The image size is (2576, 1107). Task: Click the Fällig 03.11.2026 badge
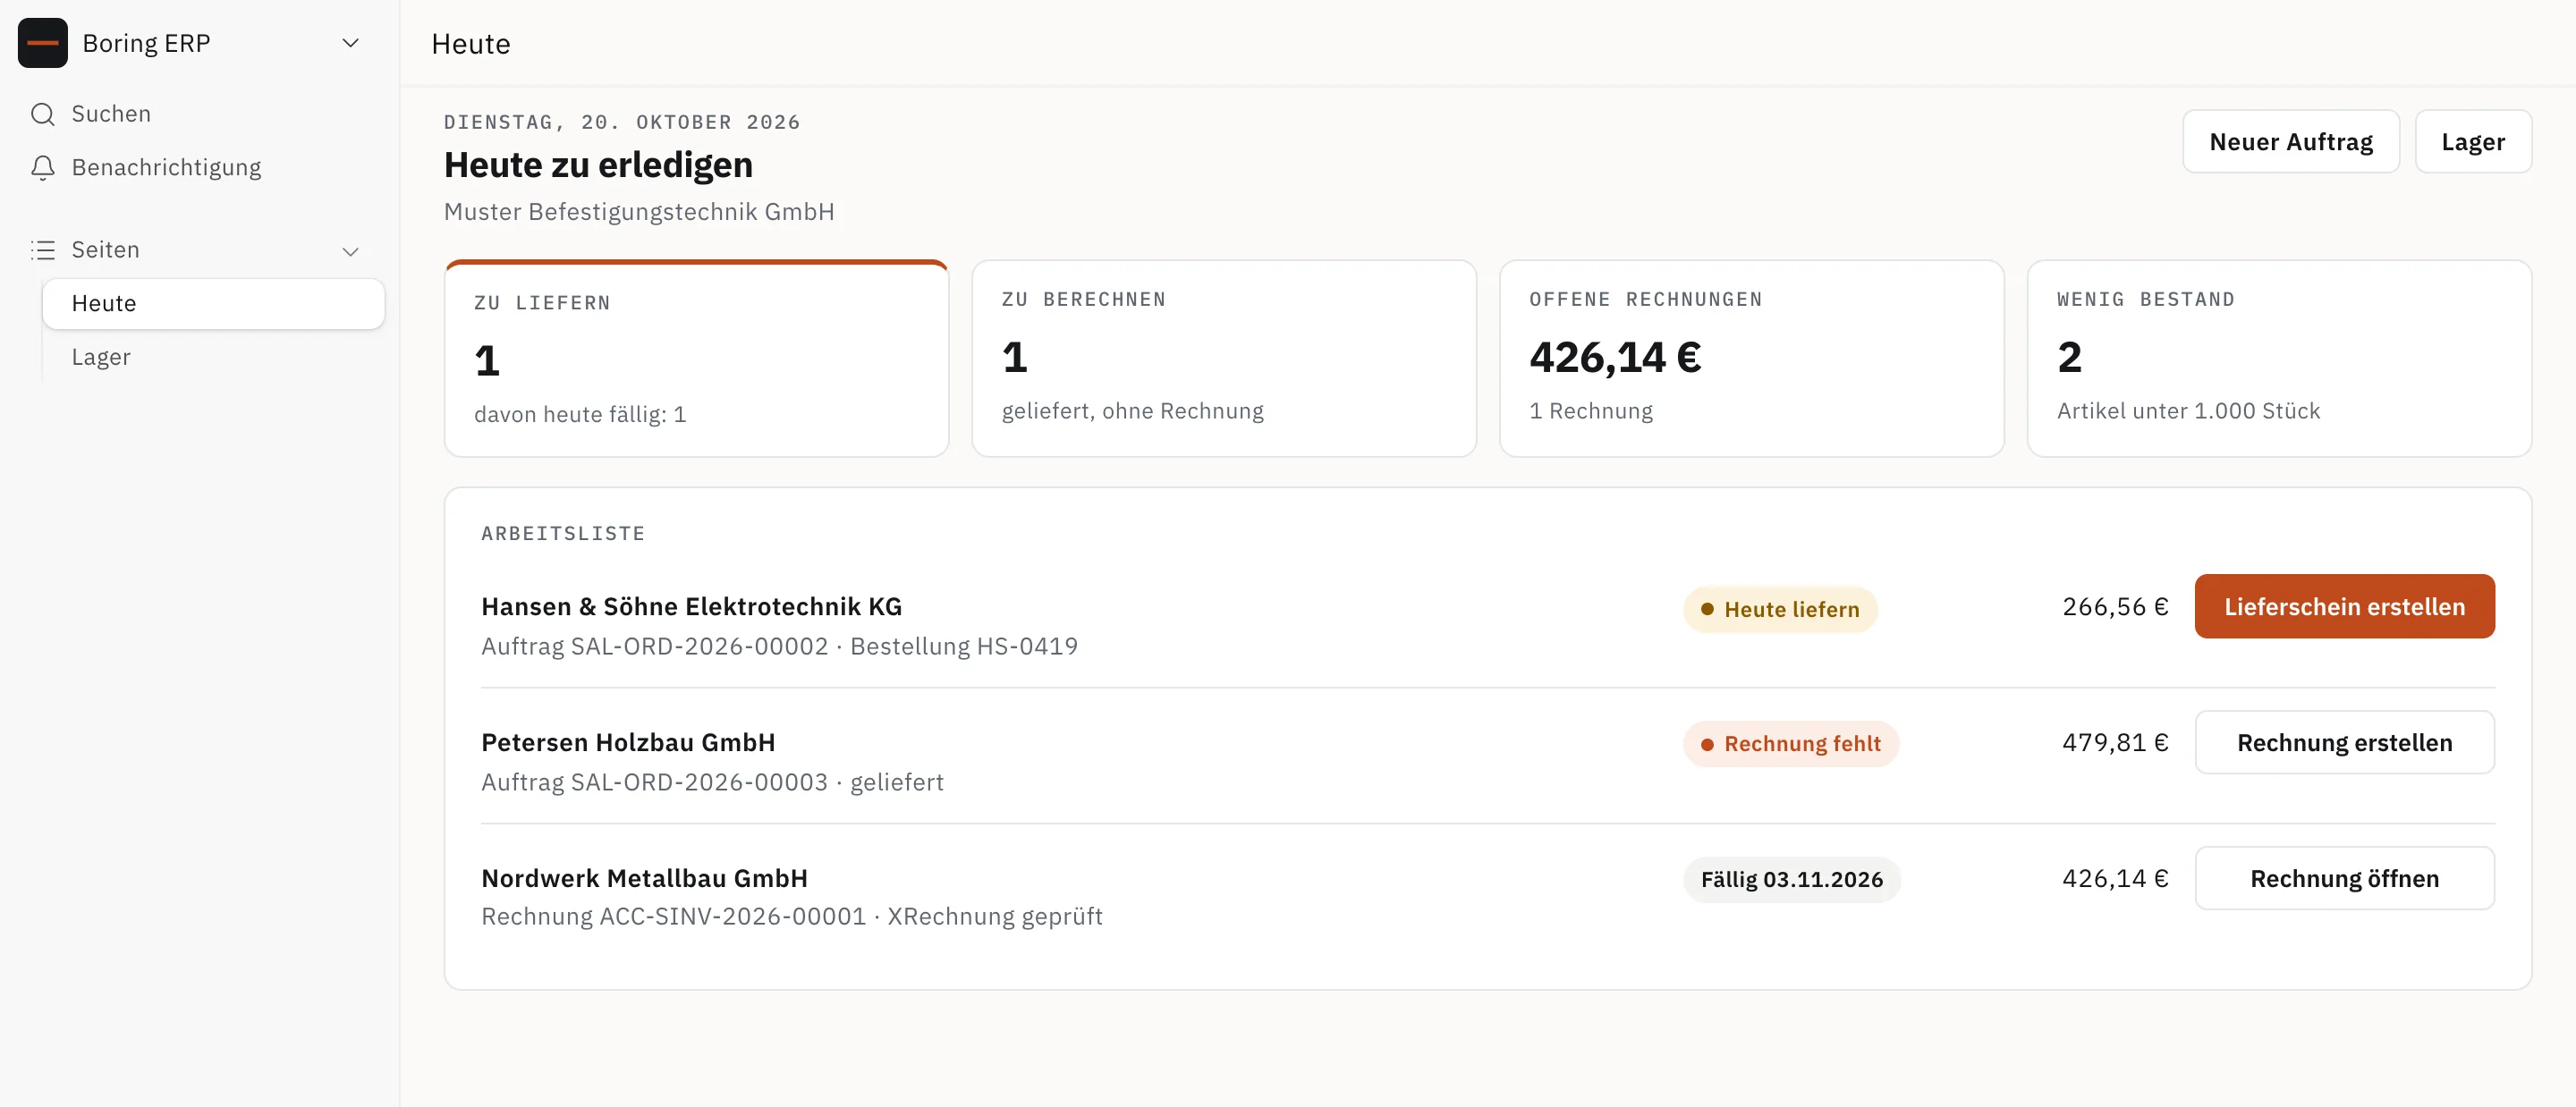pos(1792,880)
